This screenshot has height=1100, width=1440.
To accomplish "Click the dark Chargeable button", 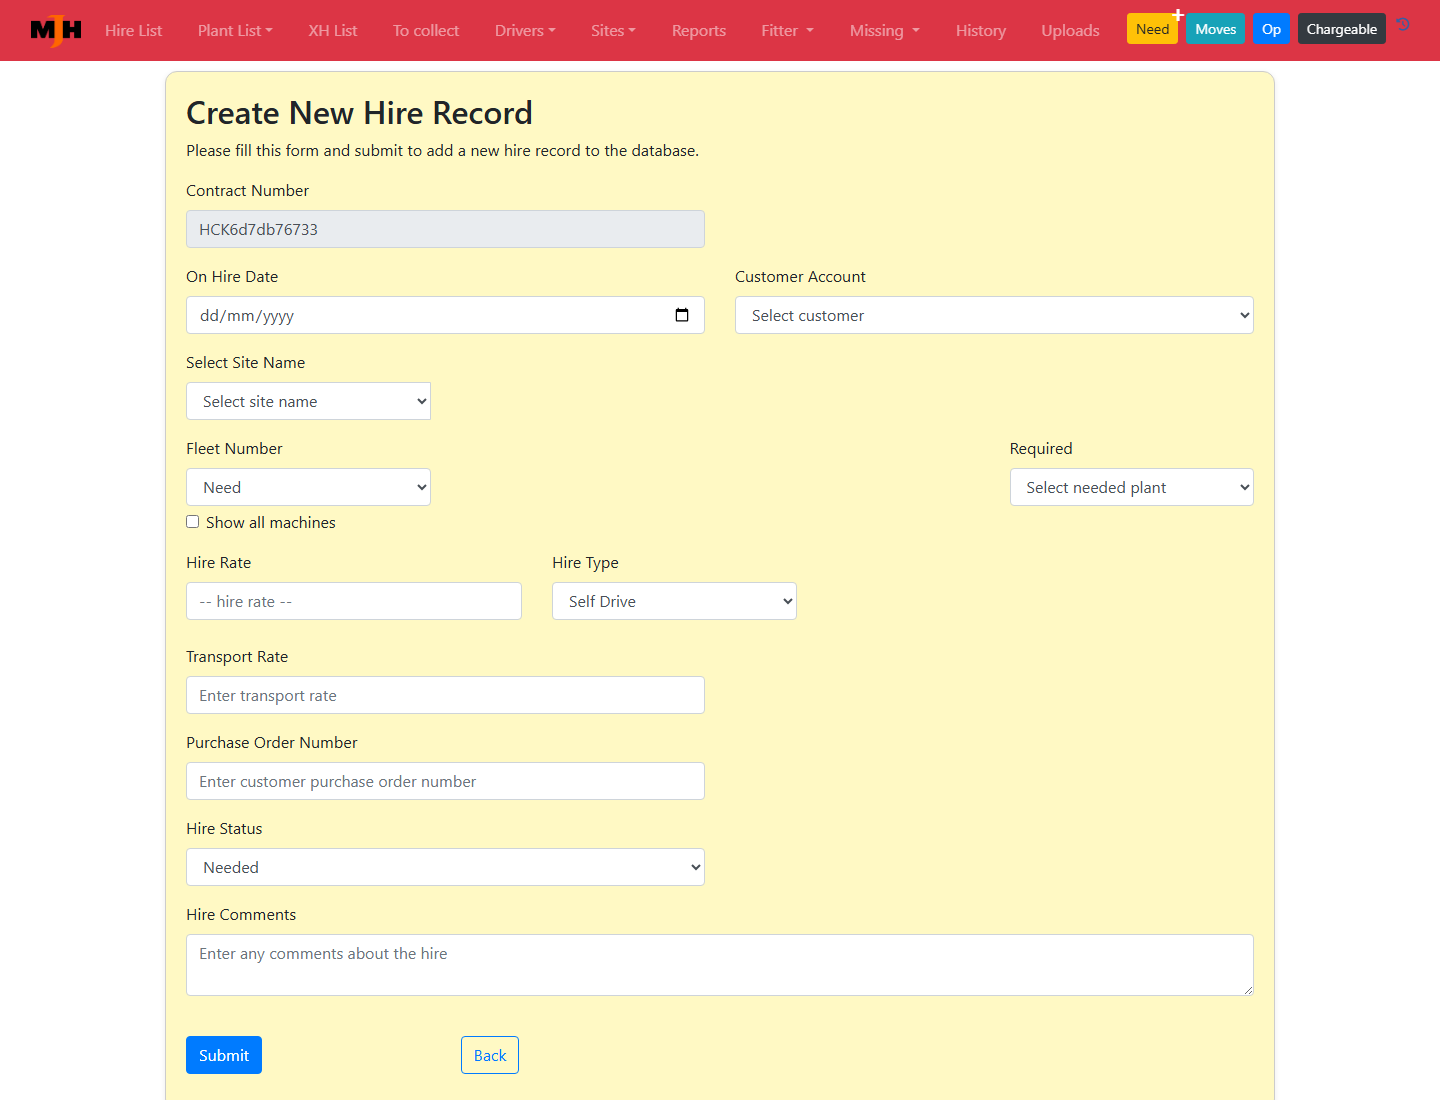I will 1342,29.
